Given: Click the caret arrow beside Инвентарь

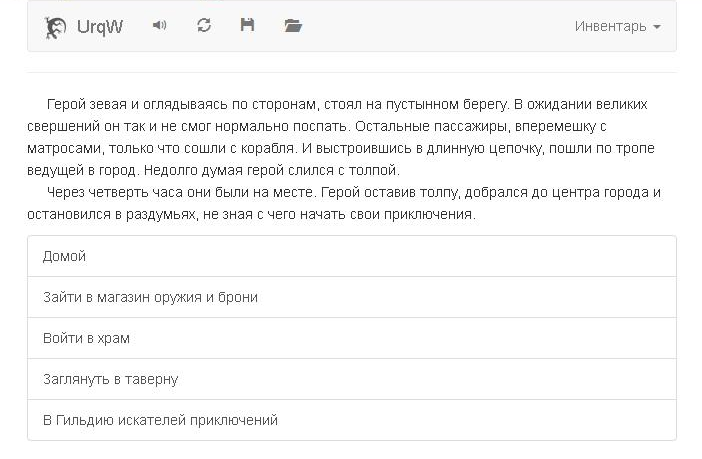Looking at the screenshot, I should (657, 27).
